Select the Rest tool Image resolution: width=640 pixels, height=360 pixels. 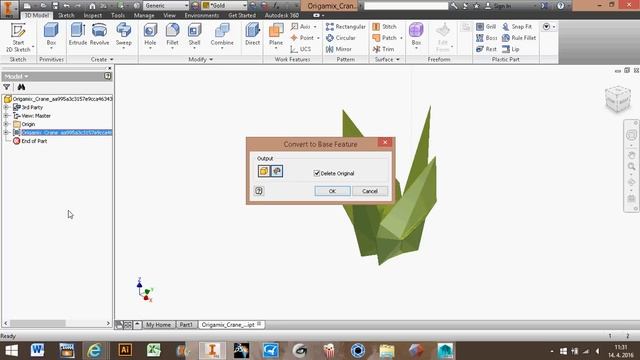point(486,49)
